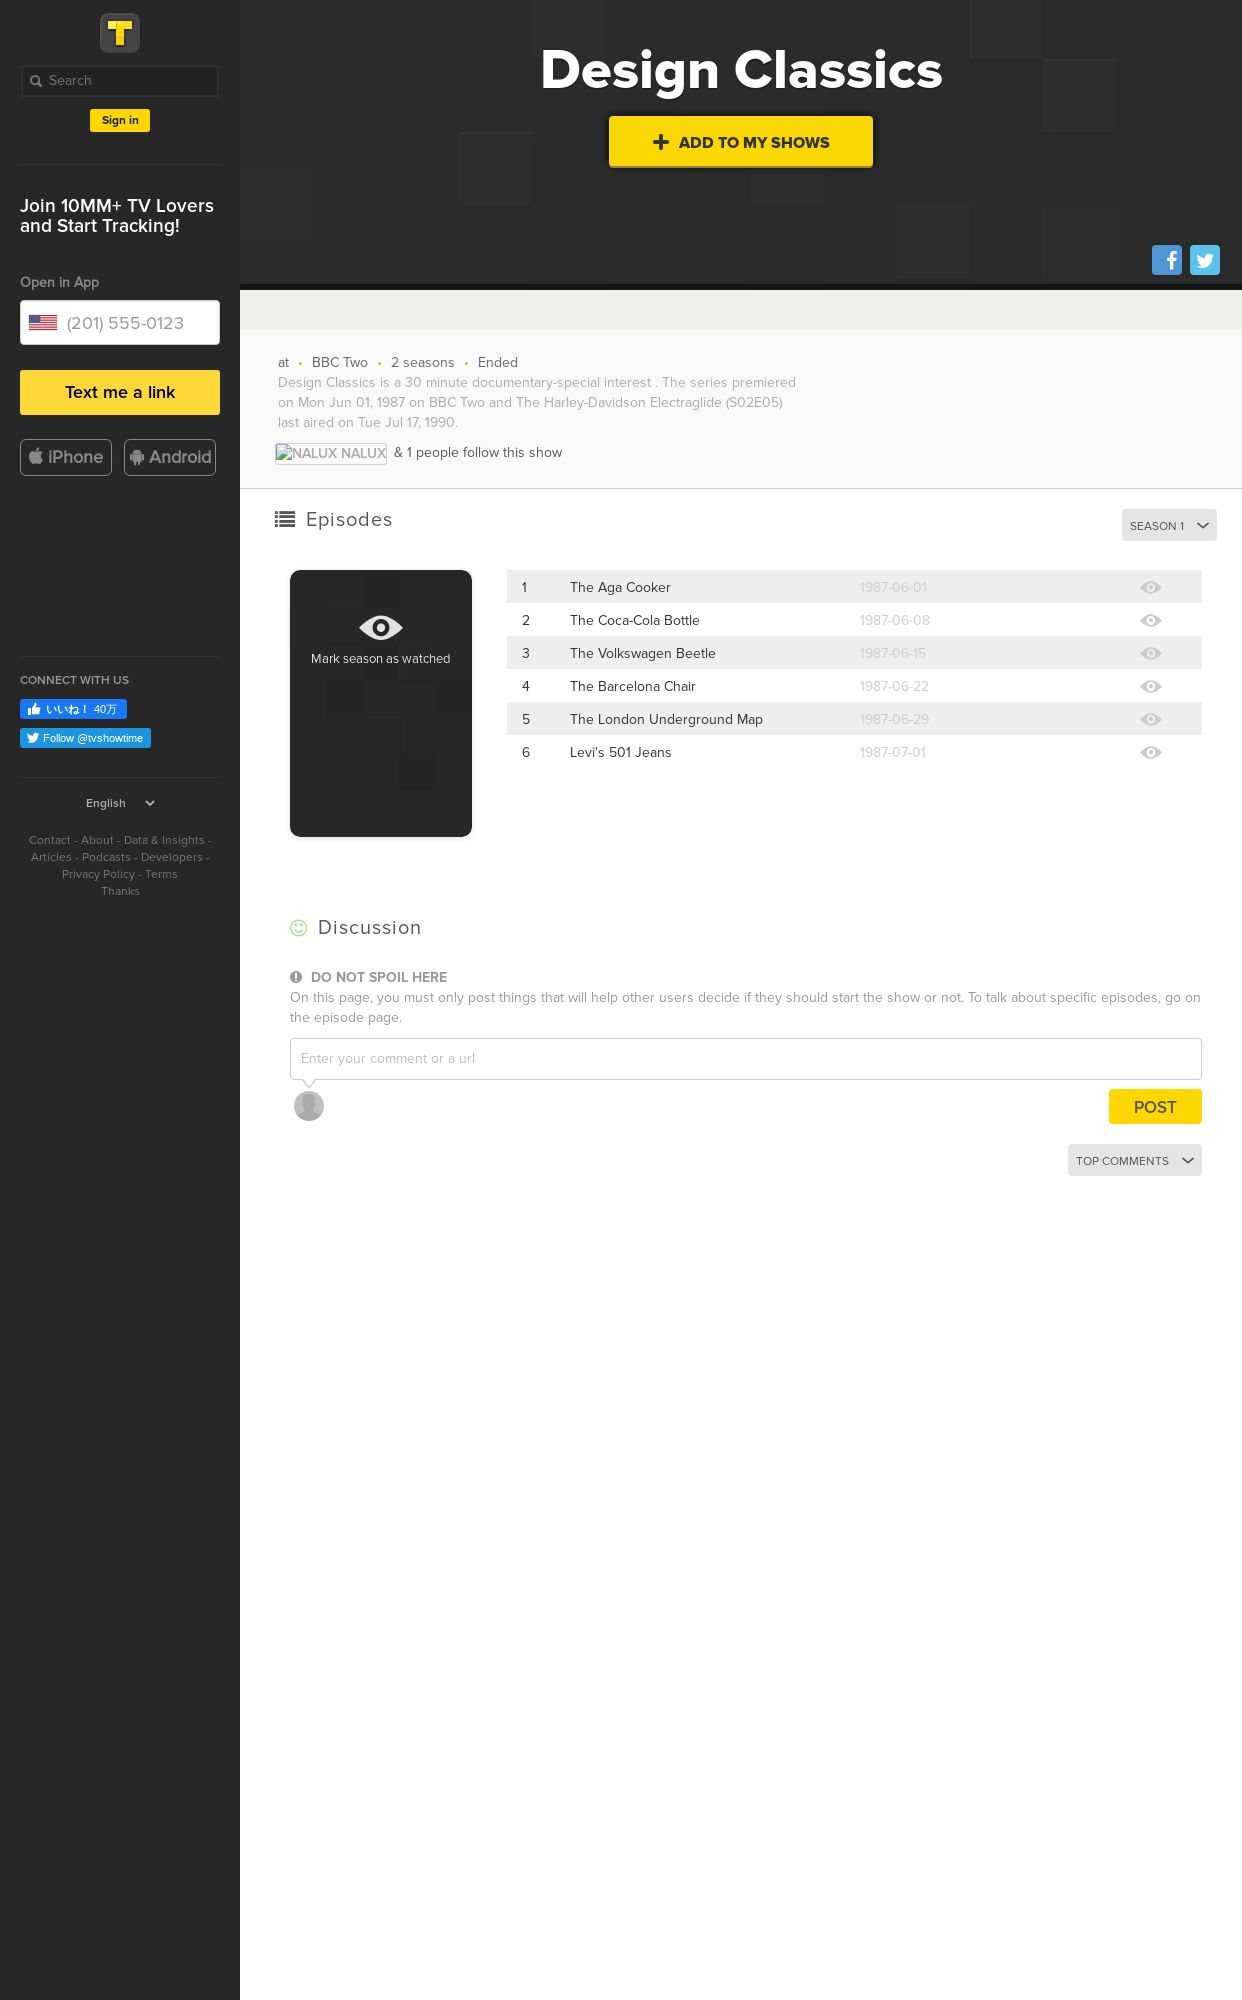Open the Android app button
Screen dimensions: 1242x2000
(x=170, y=457)
